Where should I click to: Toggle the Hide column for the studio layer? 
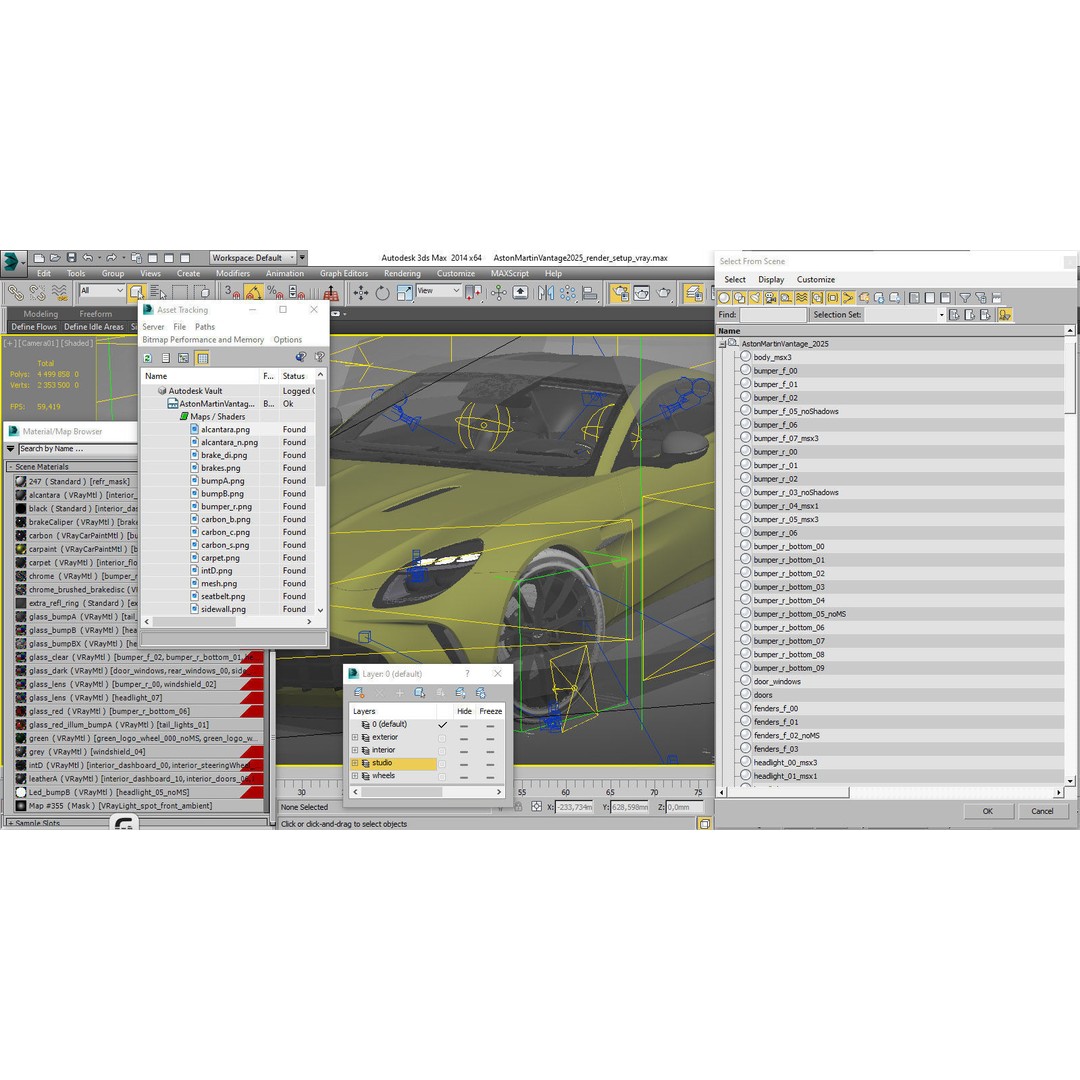tap(464, 763)
